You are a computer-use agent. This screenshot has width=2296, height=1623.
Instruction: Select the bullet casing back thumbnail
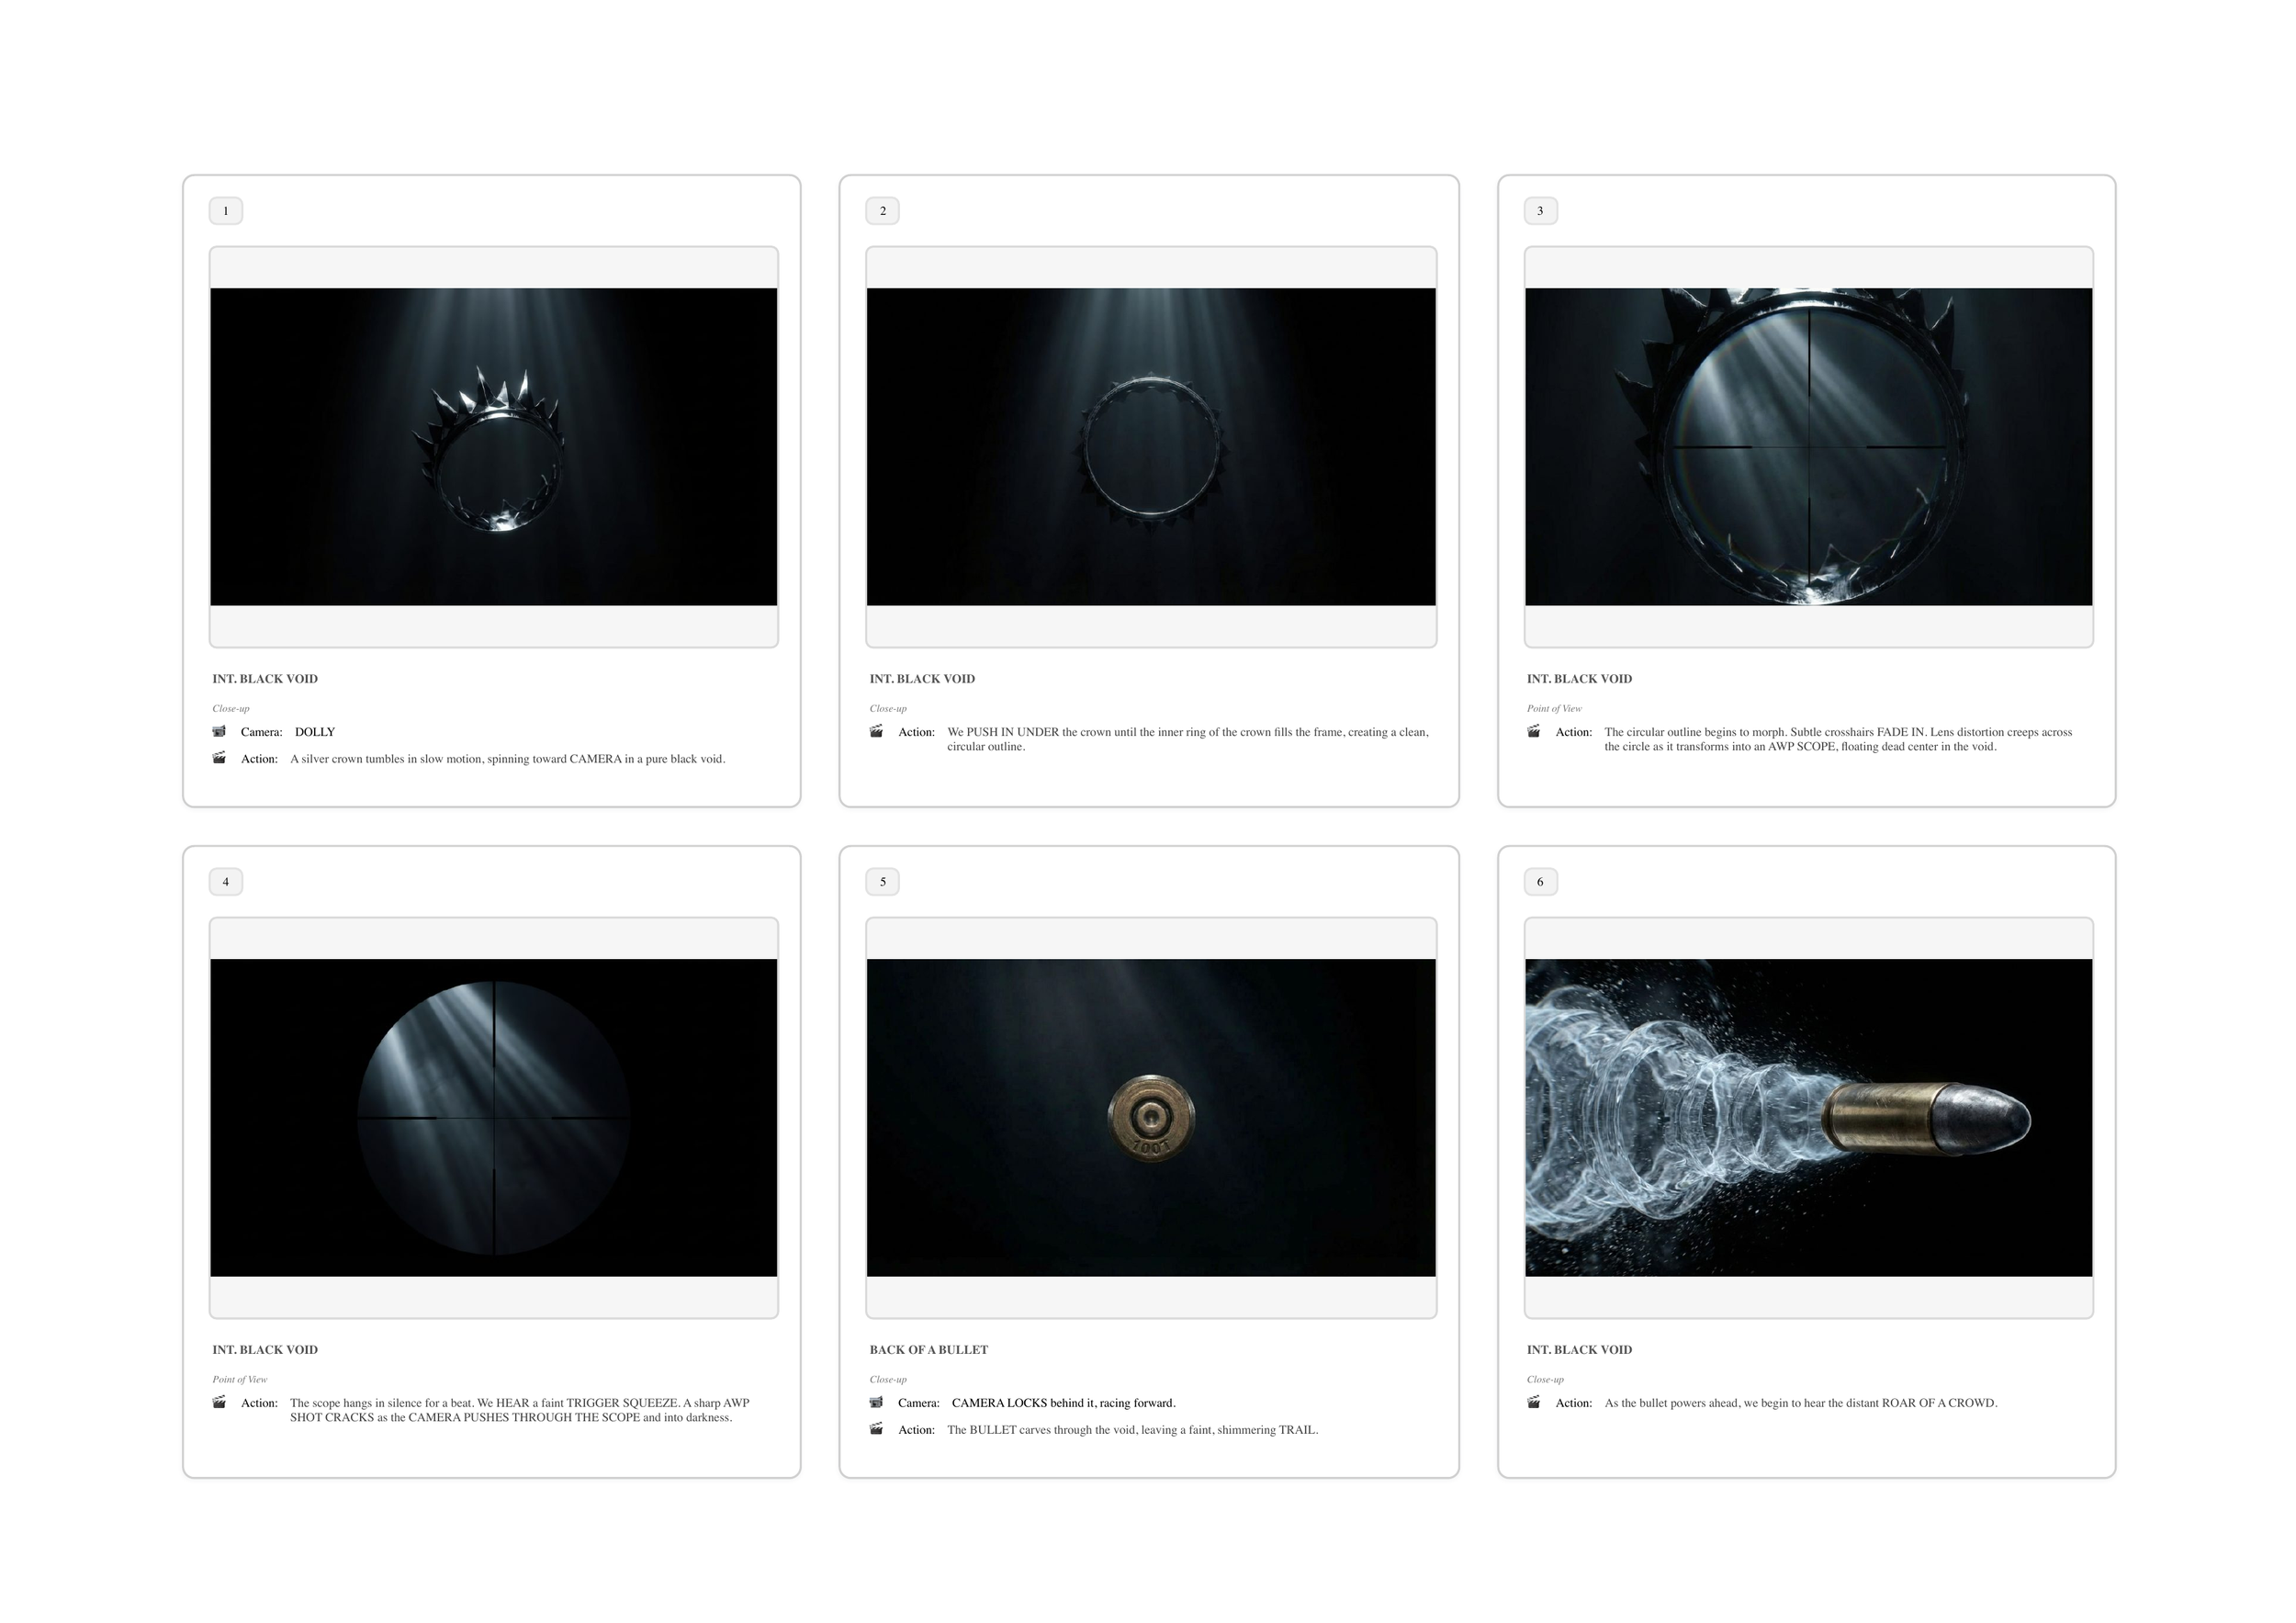pos(1151,1118)
